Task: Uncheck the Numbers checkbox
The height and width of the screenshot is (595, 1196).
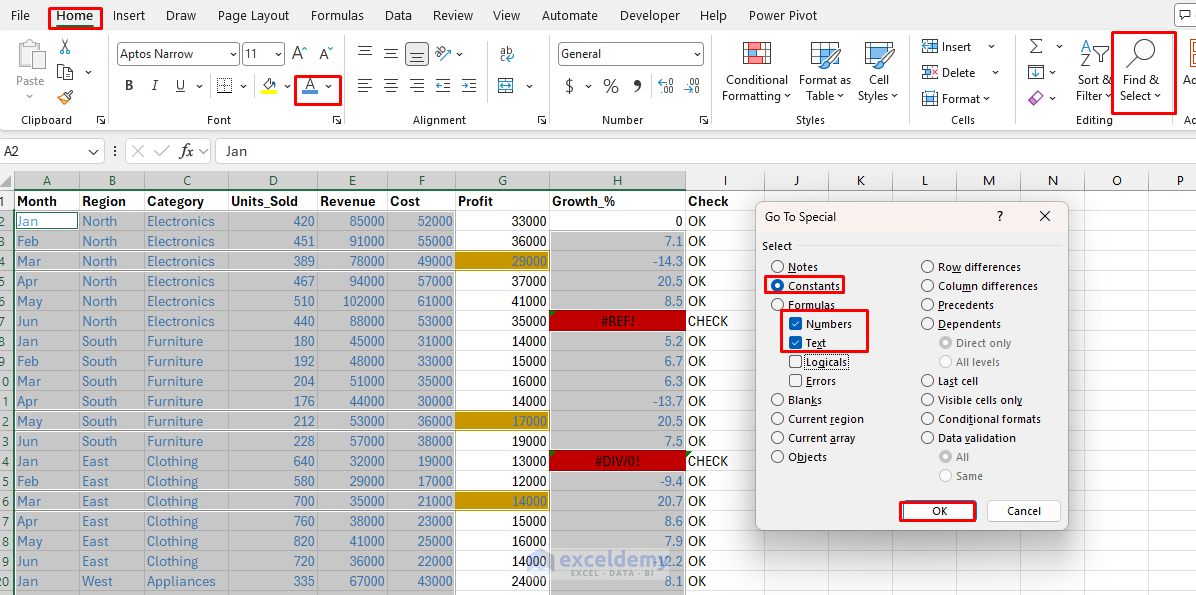Action: [796, 324]
